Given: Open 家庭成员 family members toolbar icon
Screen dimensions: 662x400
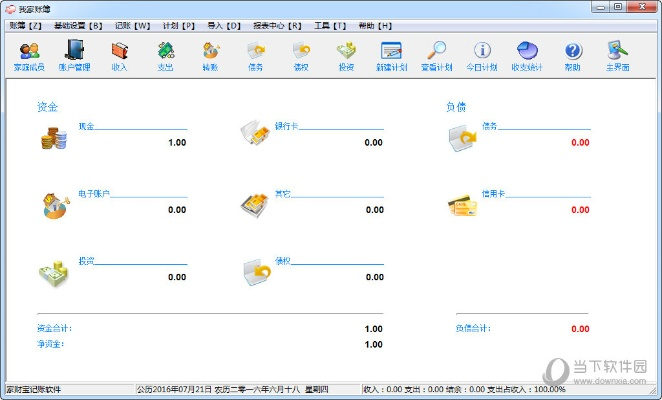Looking at the screenshot, I should (29, 56).
